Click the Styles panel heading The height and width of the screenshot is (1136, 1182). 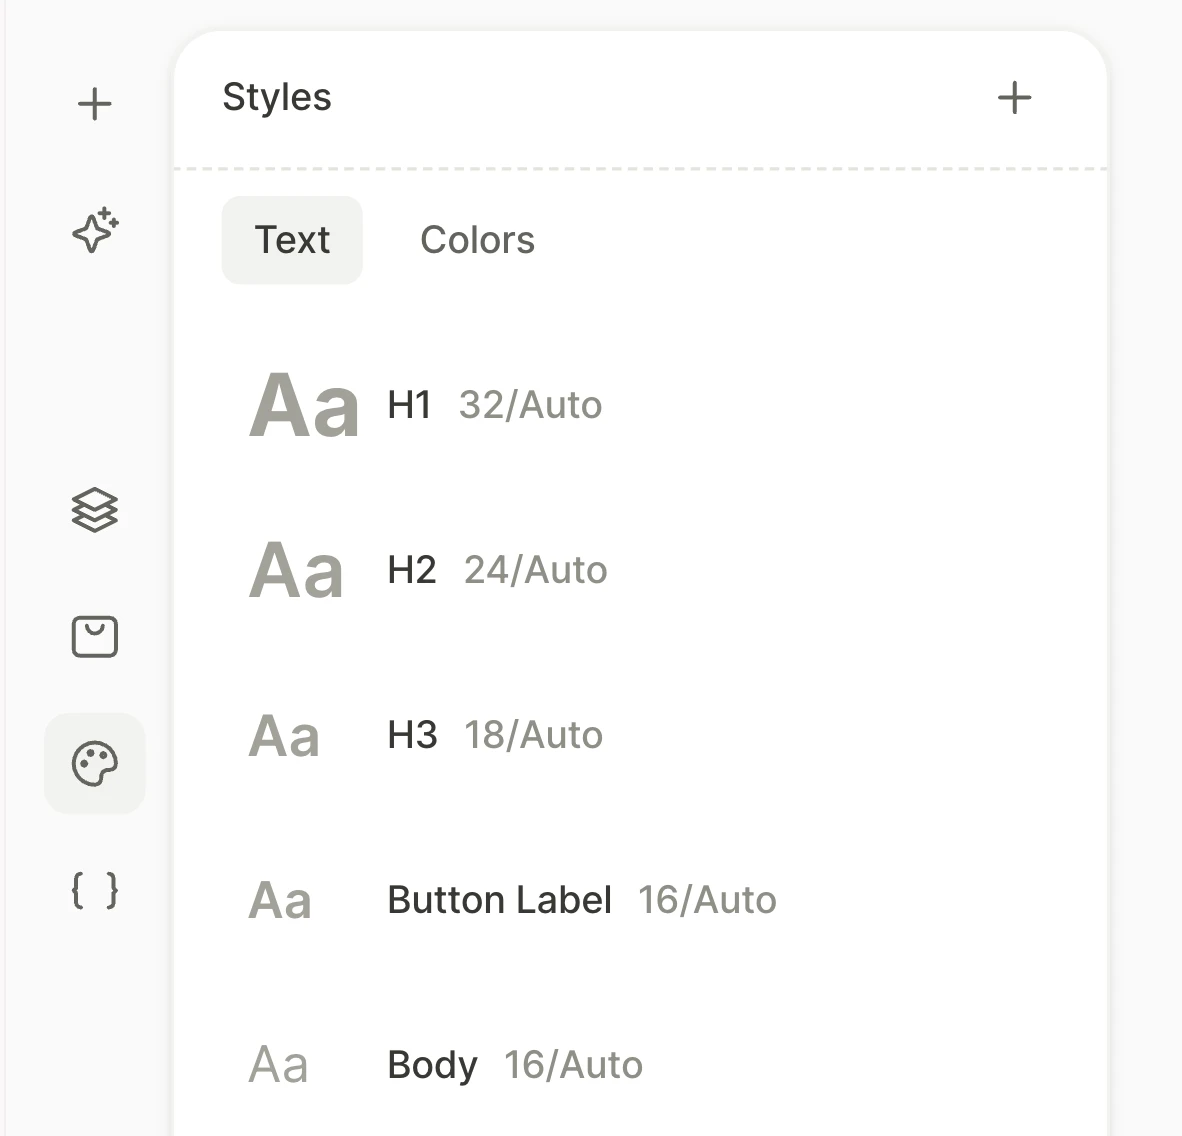(277, 97)
